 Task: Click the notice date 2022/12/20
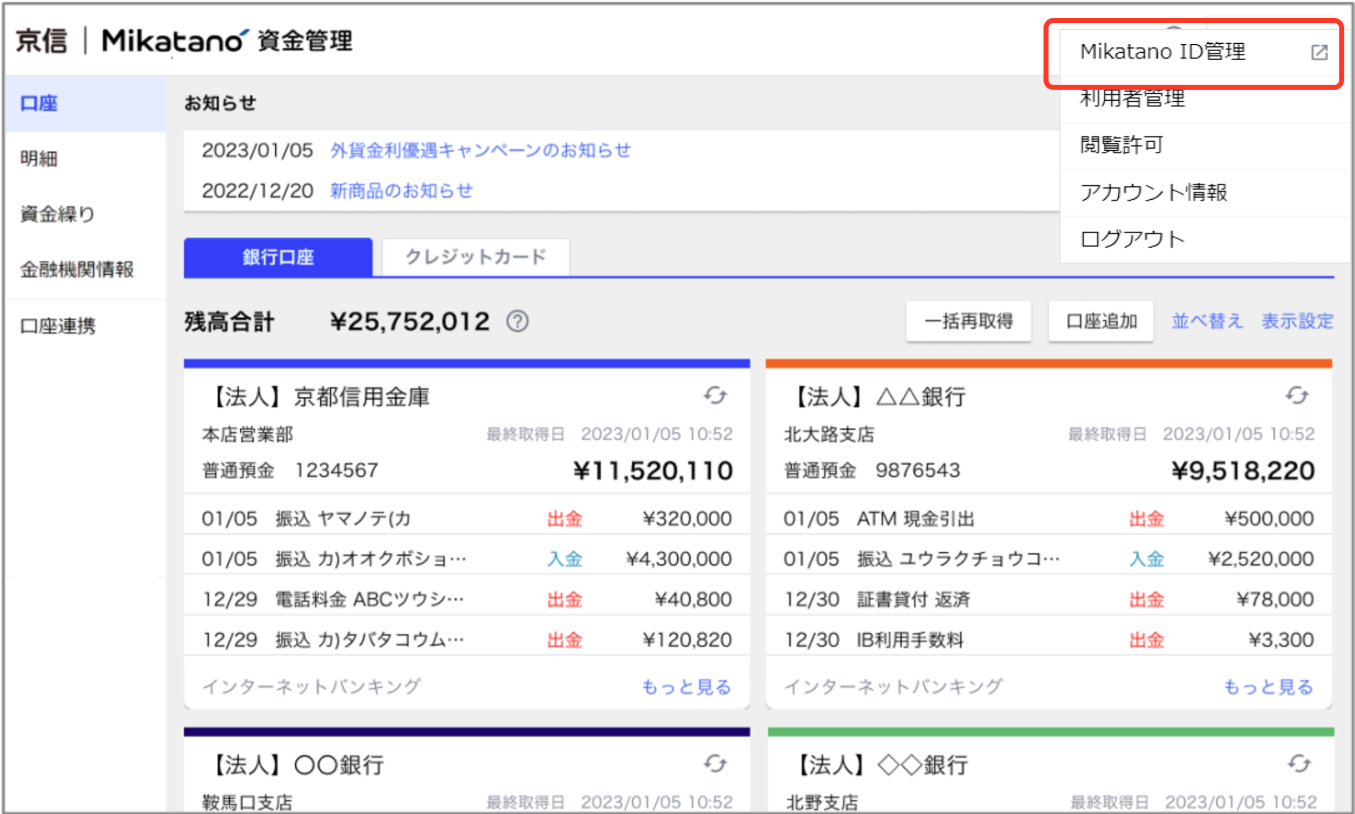click(258, 190)
